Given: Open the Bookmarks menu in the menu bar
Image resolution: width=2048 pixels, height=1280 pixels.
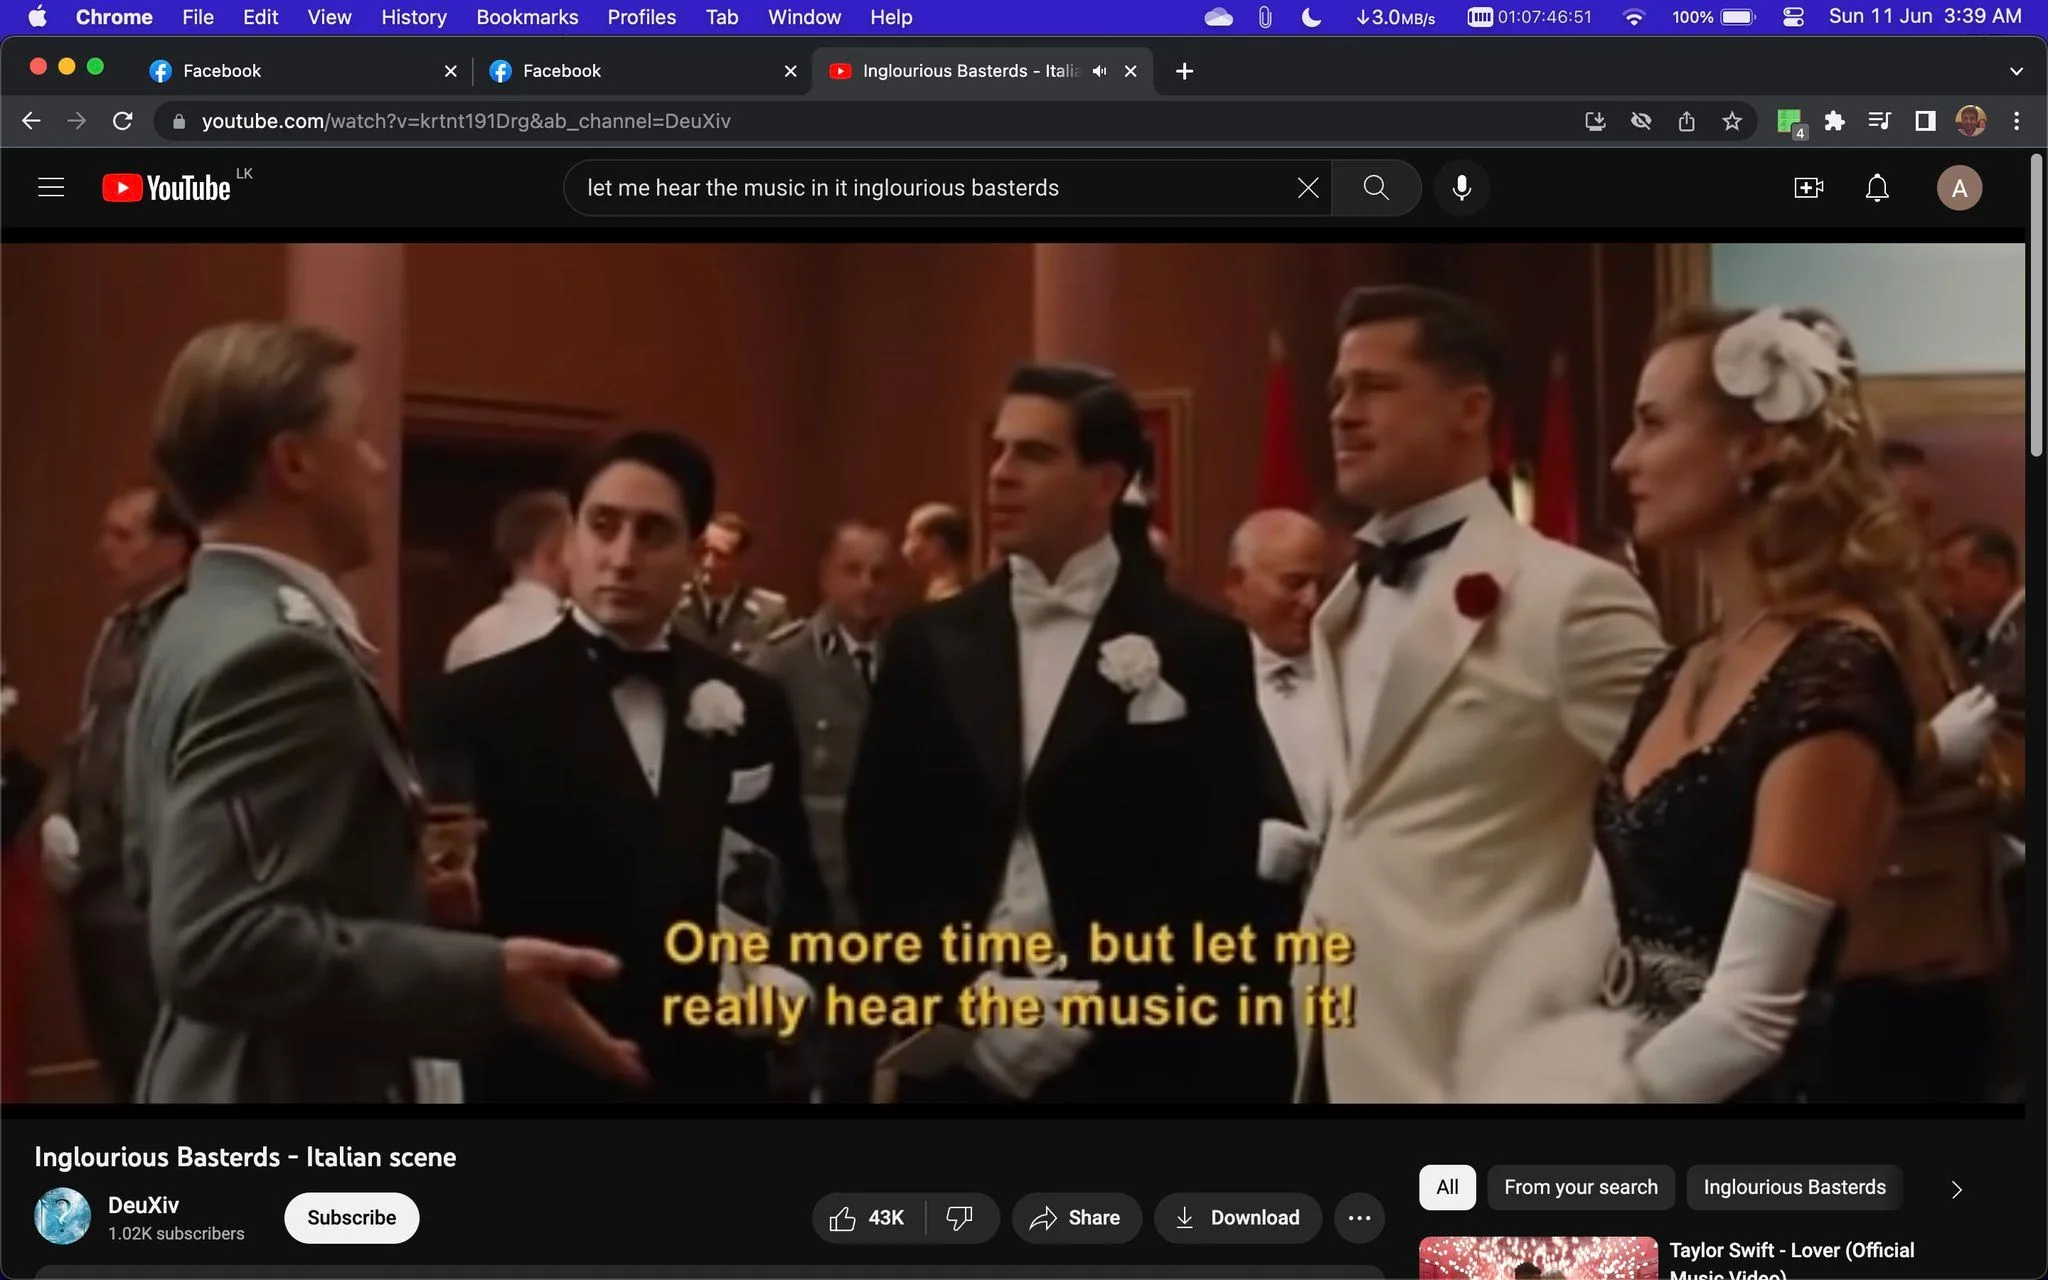Looking at the screenshot, I should pyautogui.click(x=527, y=17).
